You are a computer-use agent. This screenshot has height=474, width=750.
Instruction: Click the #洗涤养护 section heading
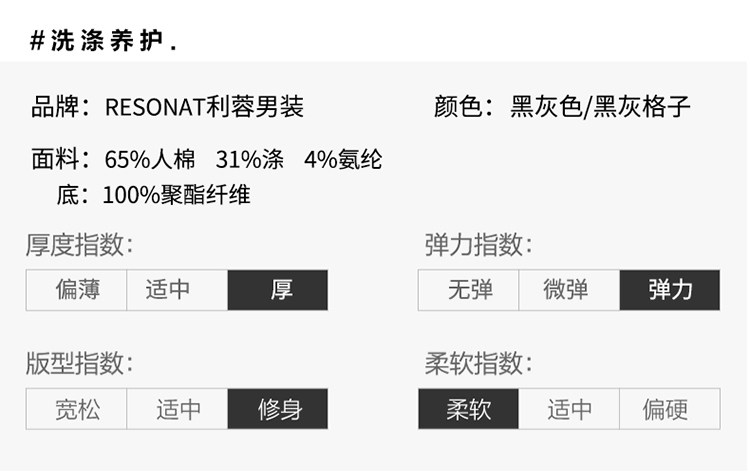pos(103,40)
